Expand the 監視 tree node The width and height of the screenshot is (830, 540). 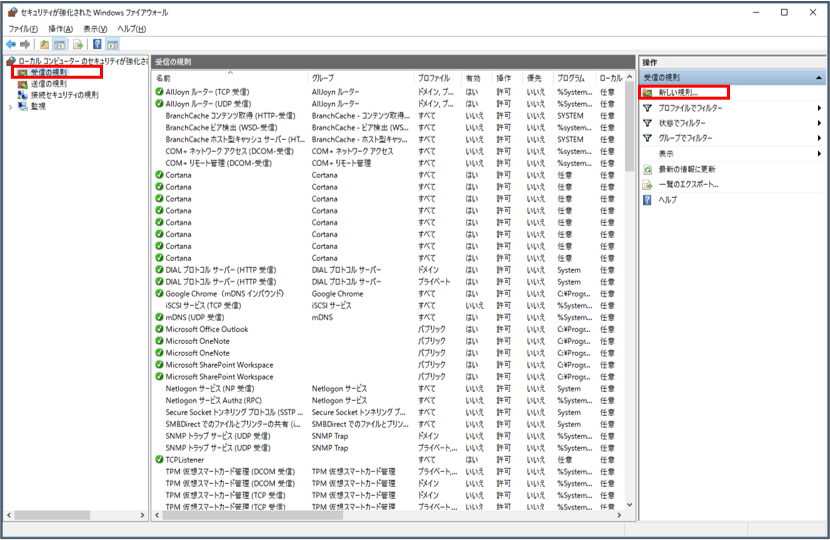10,106
